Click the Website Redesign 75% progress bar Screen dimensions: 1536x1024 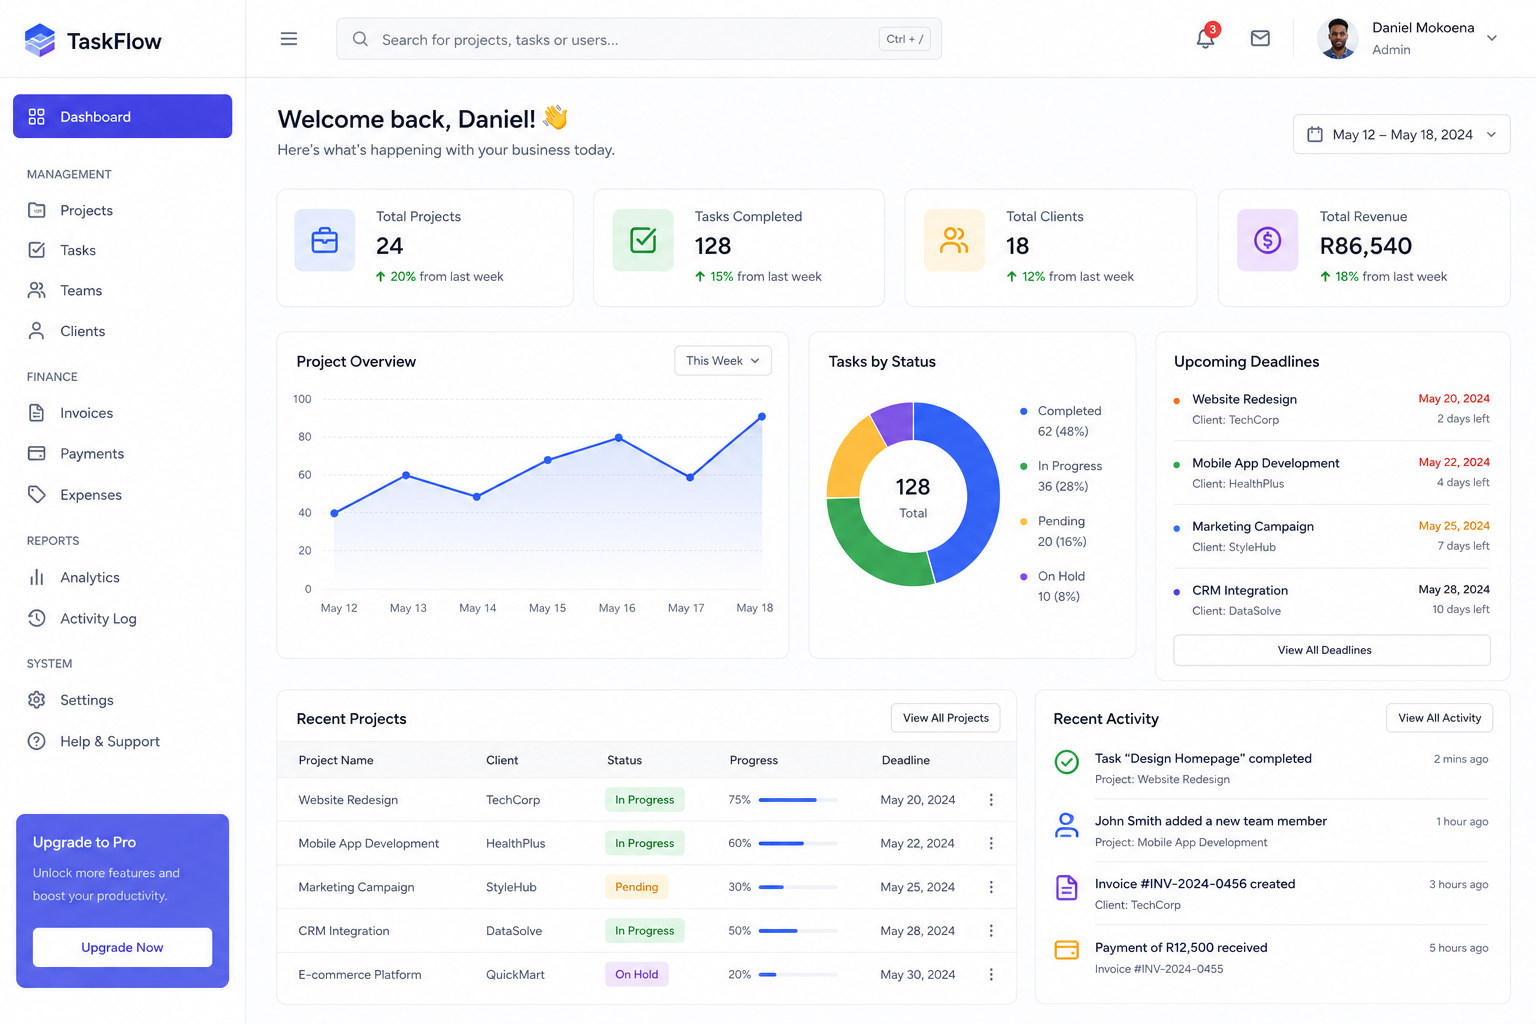pyautogui.click(x=798, y=800)
